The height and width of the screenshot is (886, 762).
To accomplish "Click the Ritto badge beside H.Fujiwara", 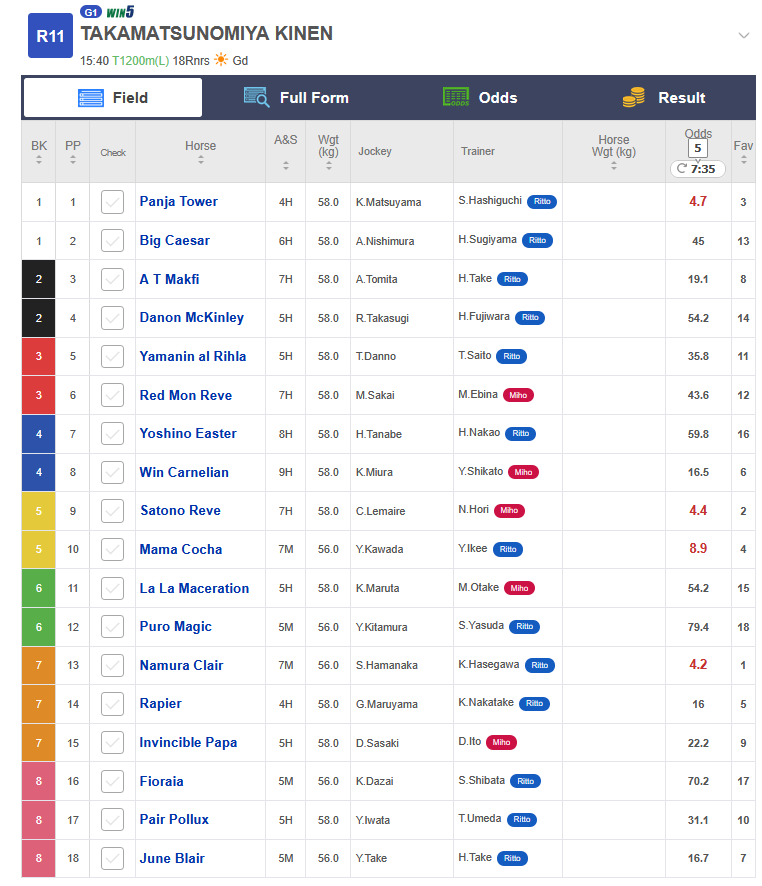I will (530, 318).
